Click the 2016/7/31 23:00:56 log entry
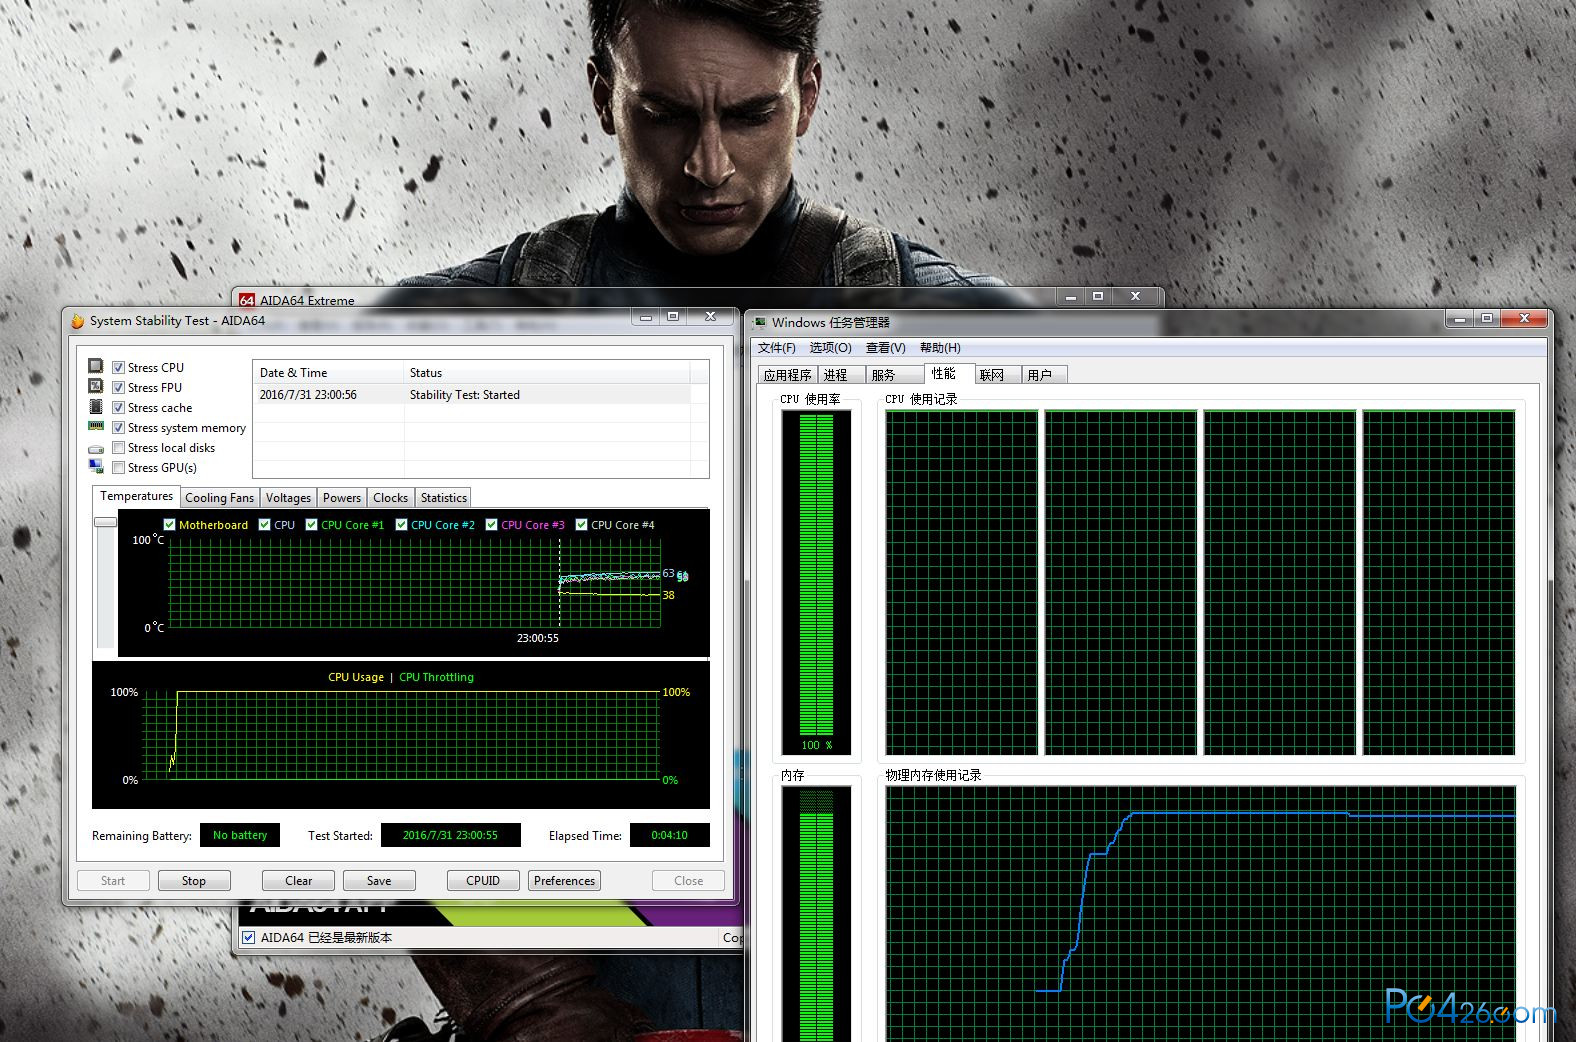The height and width of the screenshot is (1042, 1576). 308,395
